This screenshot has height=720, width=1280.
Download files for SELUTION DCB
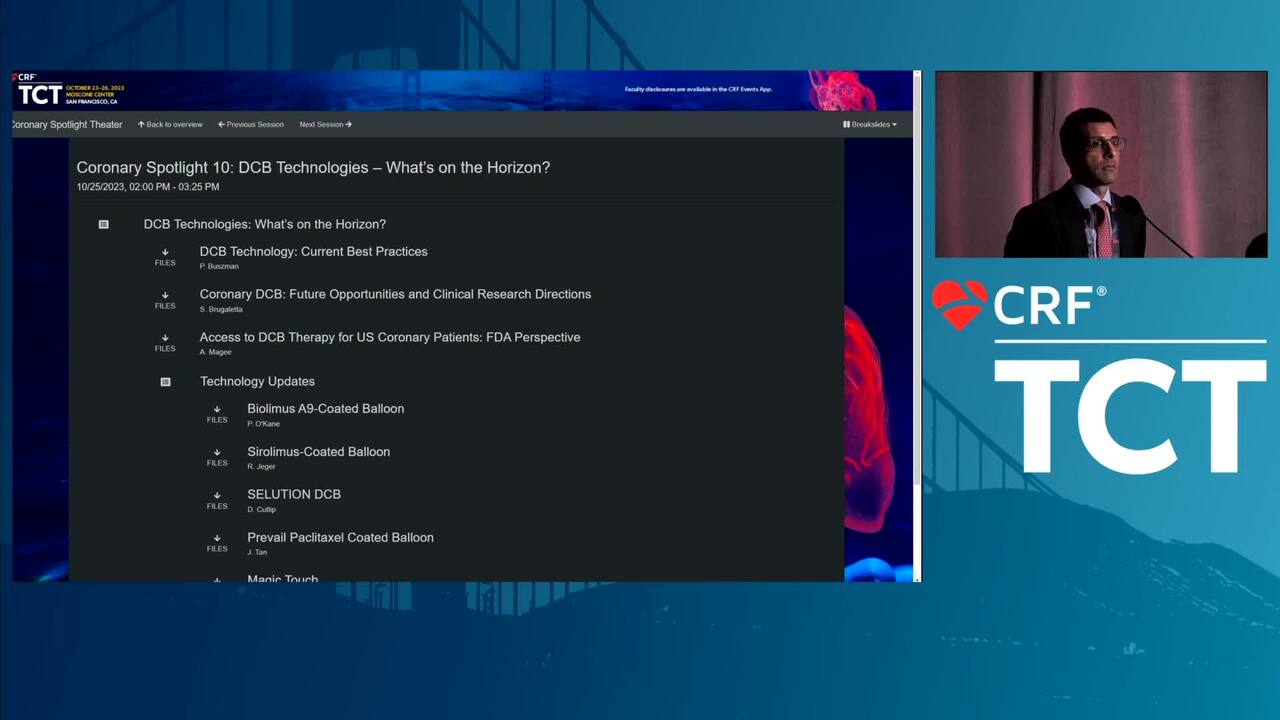(217, 501)
